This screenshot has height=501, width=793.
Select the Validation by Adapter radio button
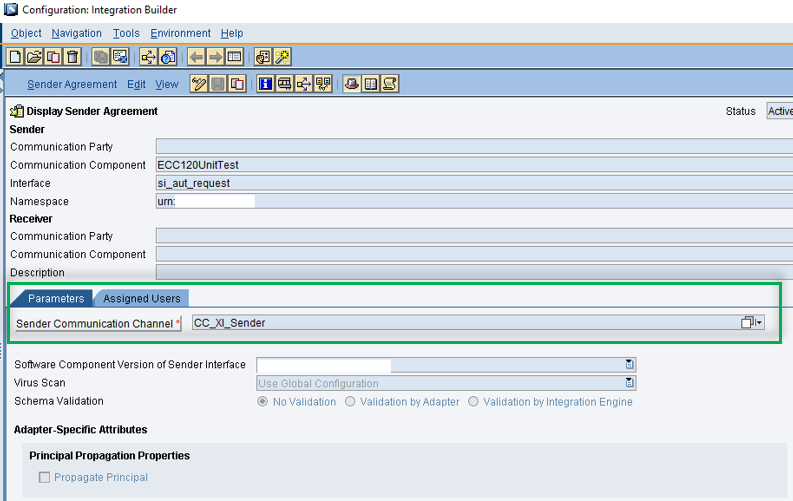[350, 401]
